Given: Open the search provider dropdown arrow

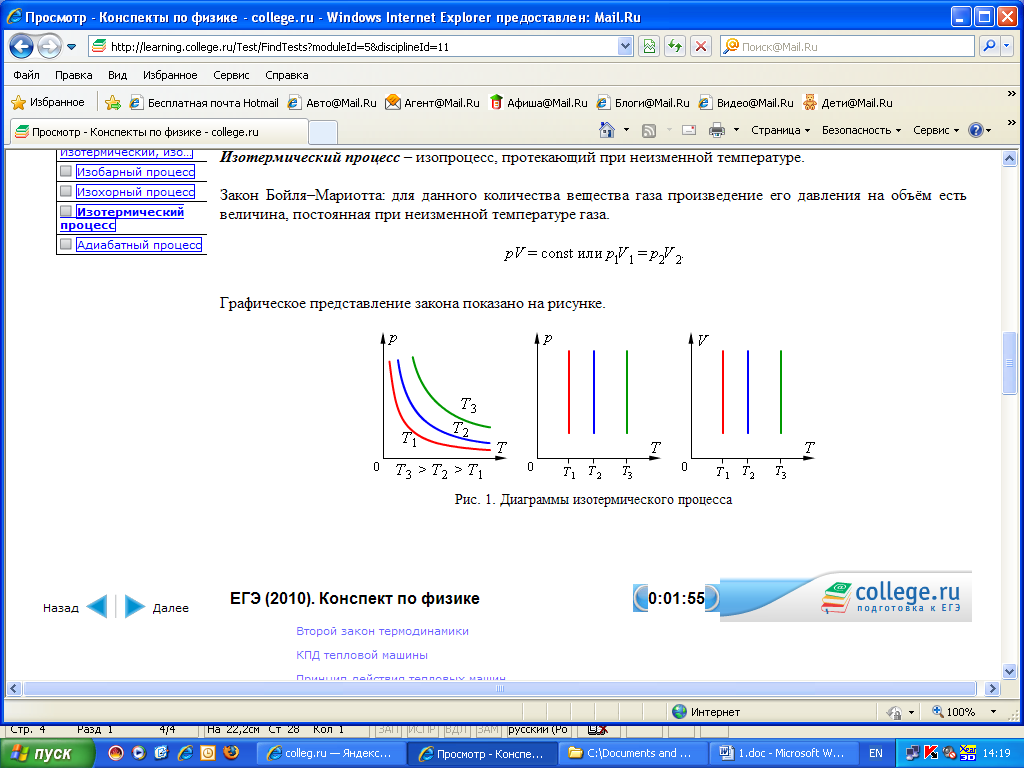Looking at the screenshot, I should pyautogui.click(x=1006, y=46).
